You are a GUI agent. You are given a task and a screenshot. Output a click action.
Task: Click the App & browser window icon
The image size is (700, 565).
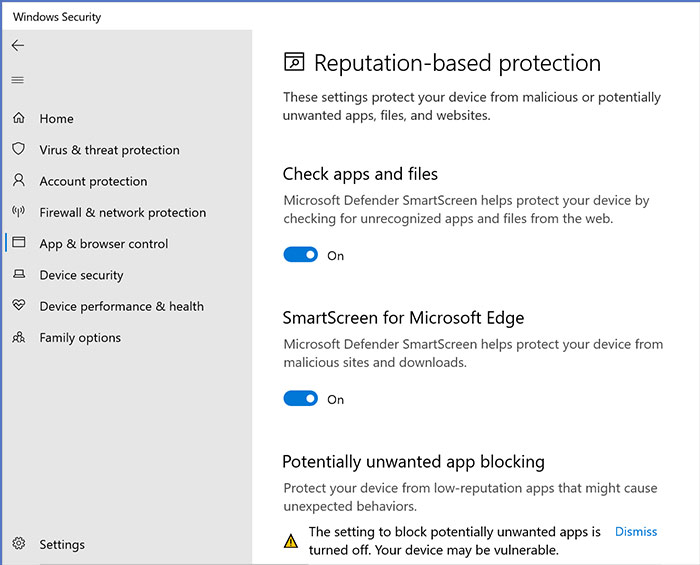click(x=19, y=242)
